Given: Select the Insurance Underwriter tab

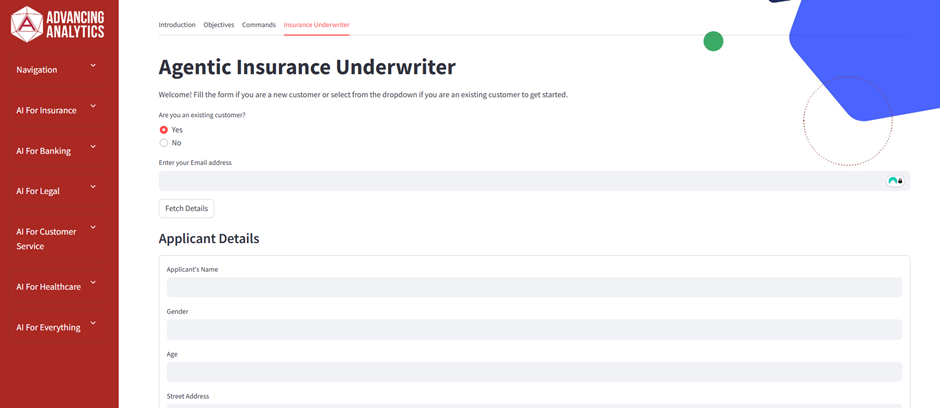Looking at the screenshot, I should tap(316, 25).
